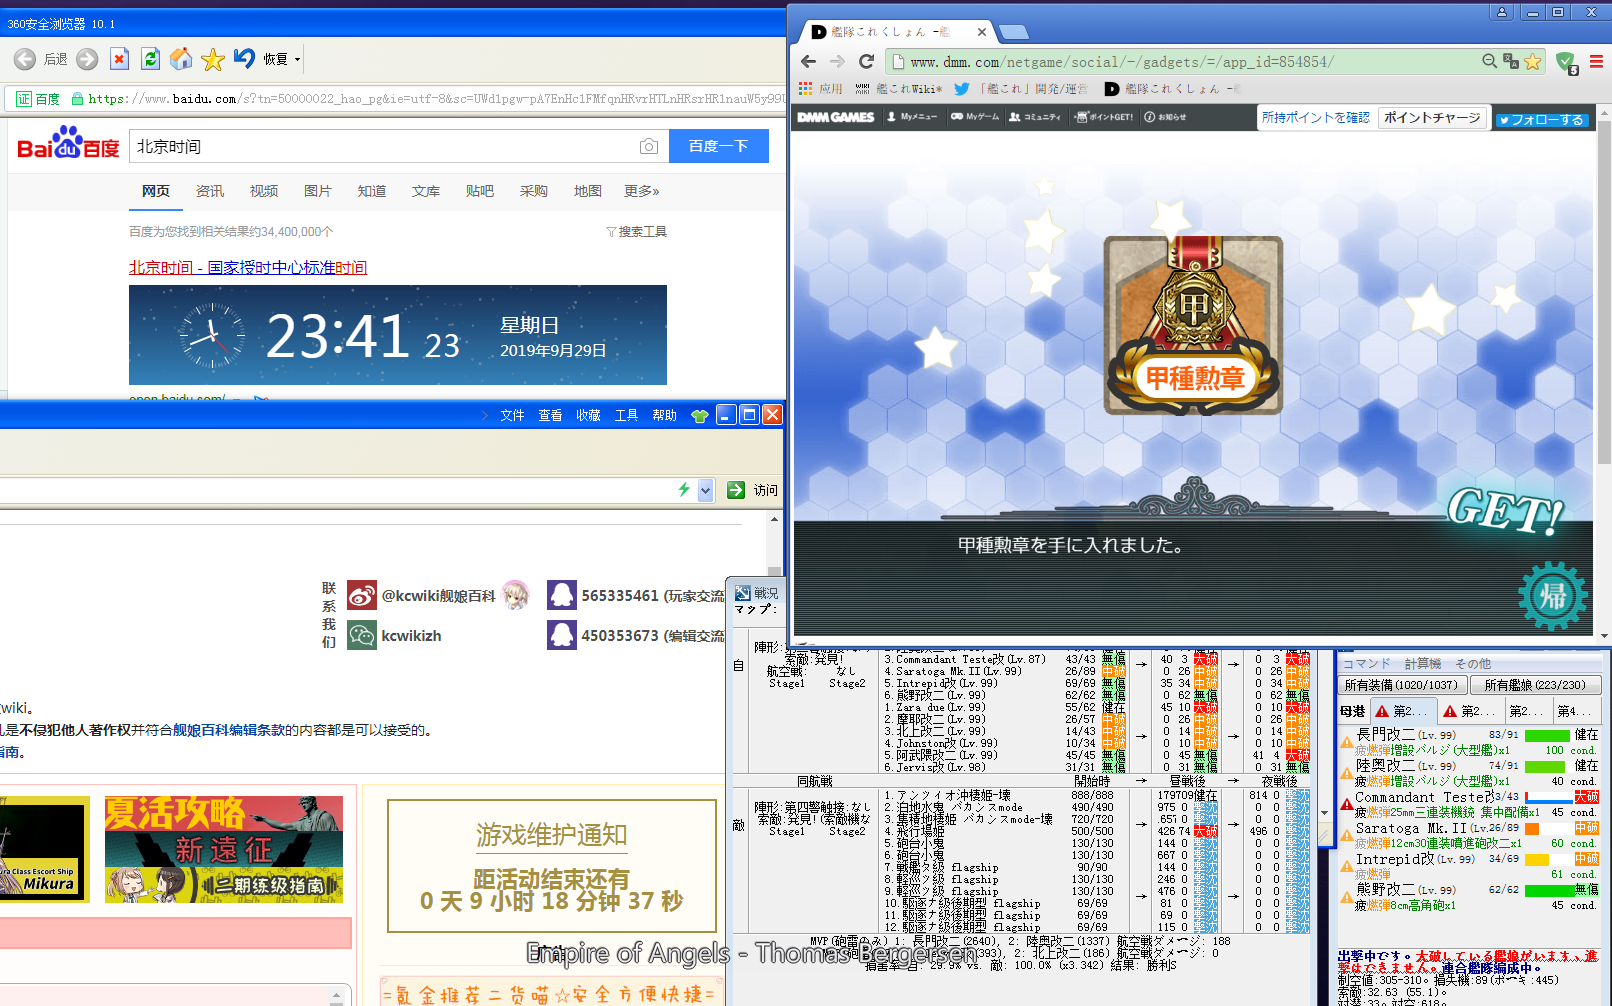Screen dimensions: 1612x1006
Task: Click the 所有装備 (1020/1037) button
Action: (1402, 685)
